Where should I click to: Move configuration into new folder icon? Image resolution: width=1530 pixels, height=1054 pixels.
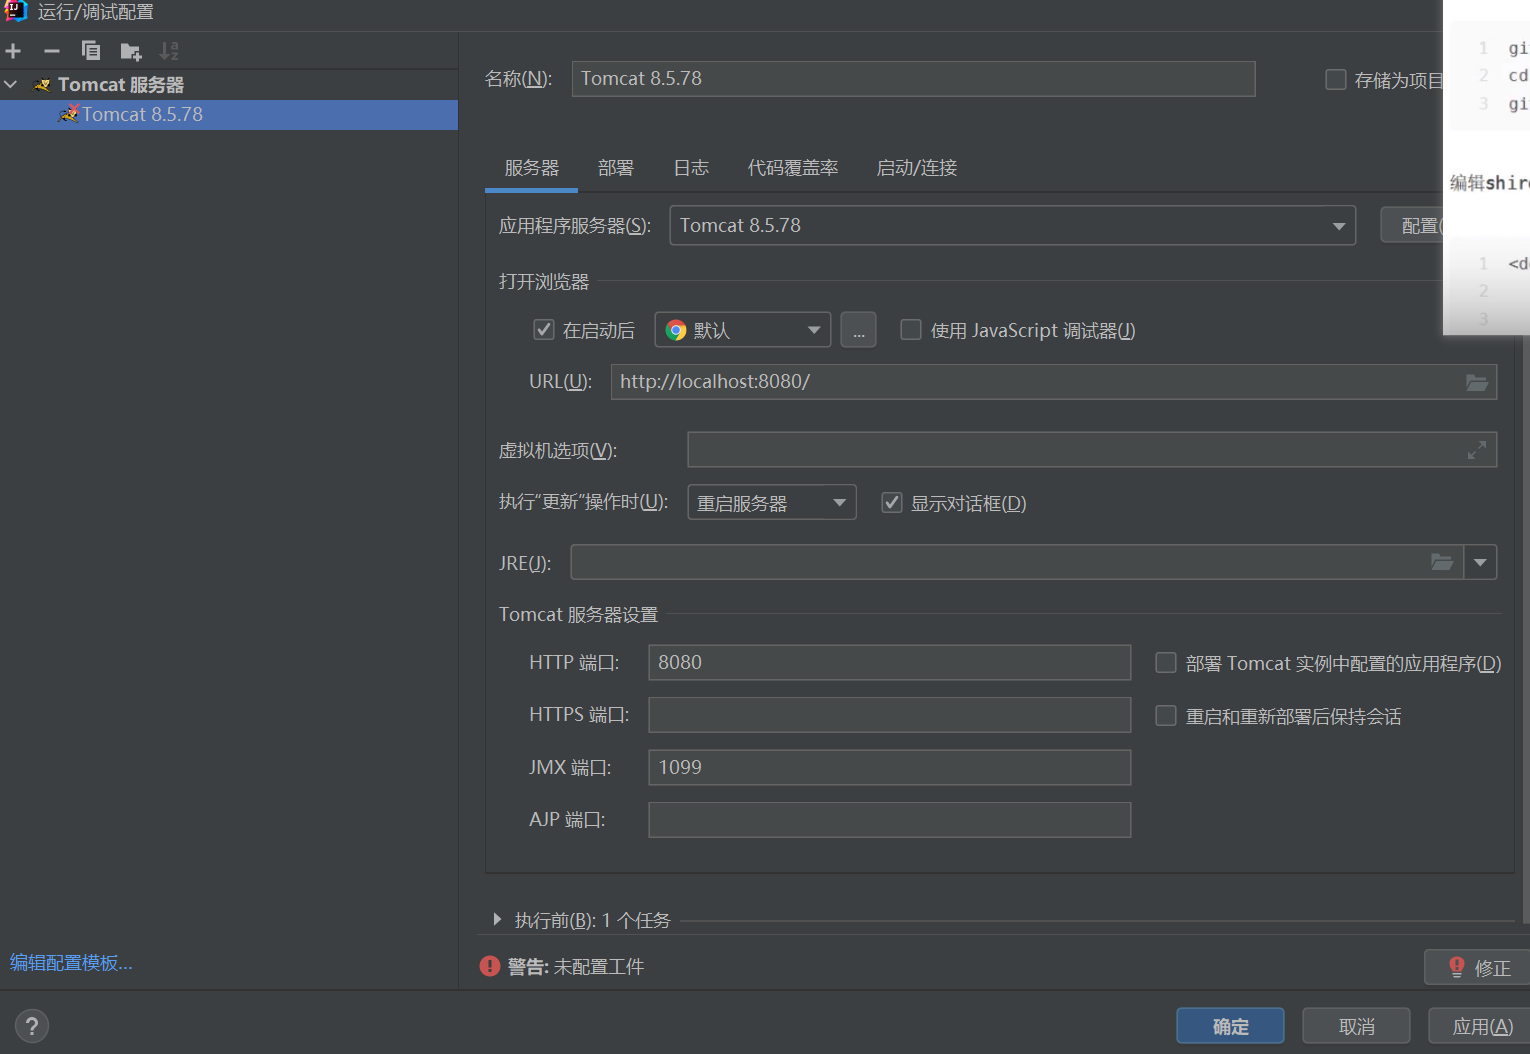pyautogui.click(x=131, y=51)
